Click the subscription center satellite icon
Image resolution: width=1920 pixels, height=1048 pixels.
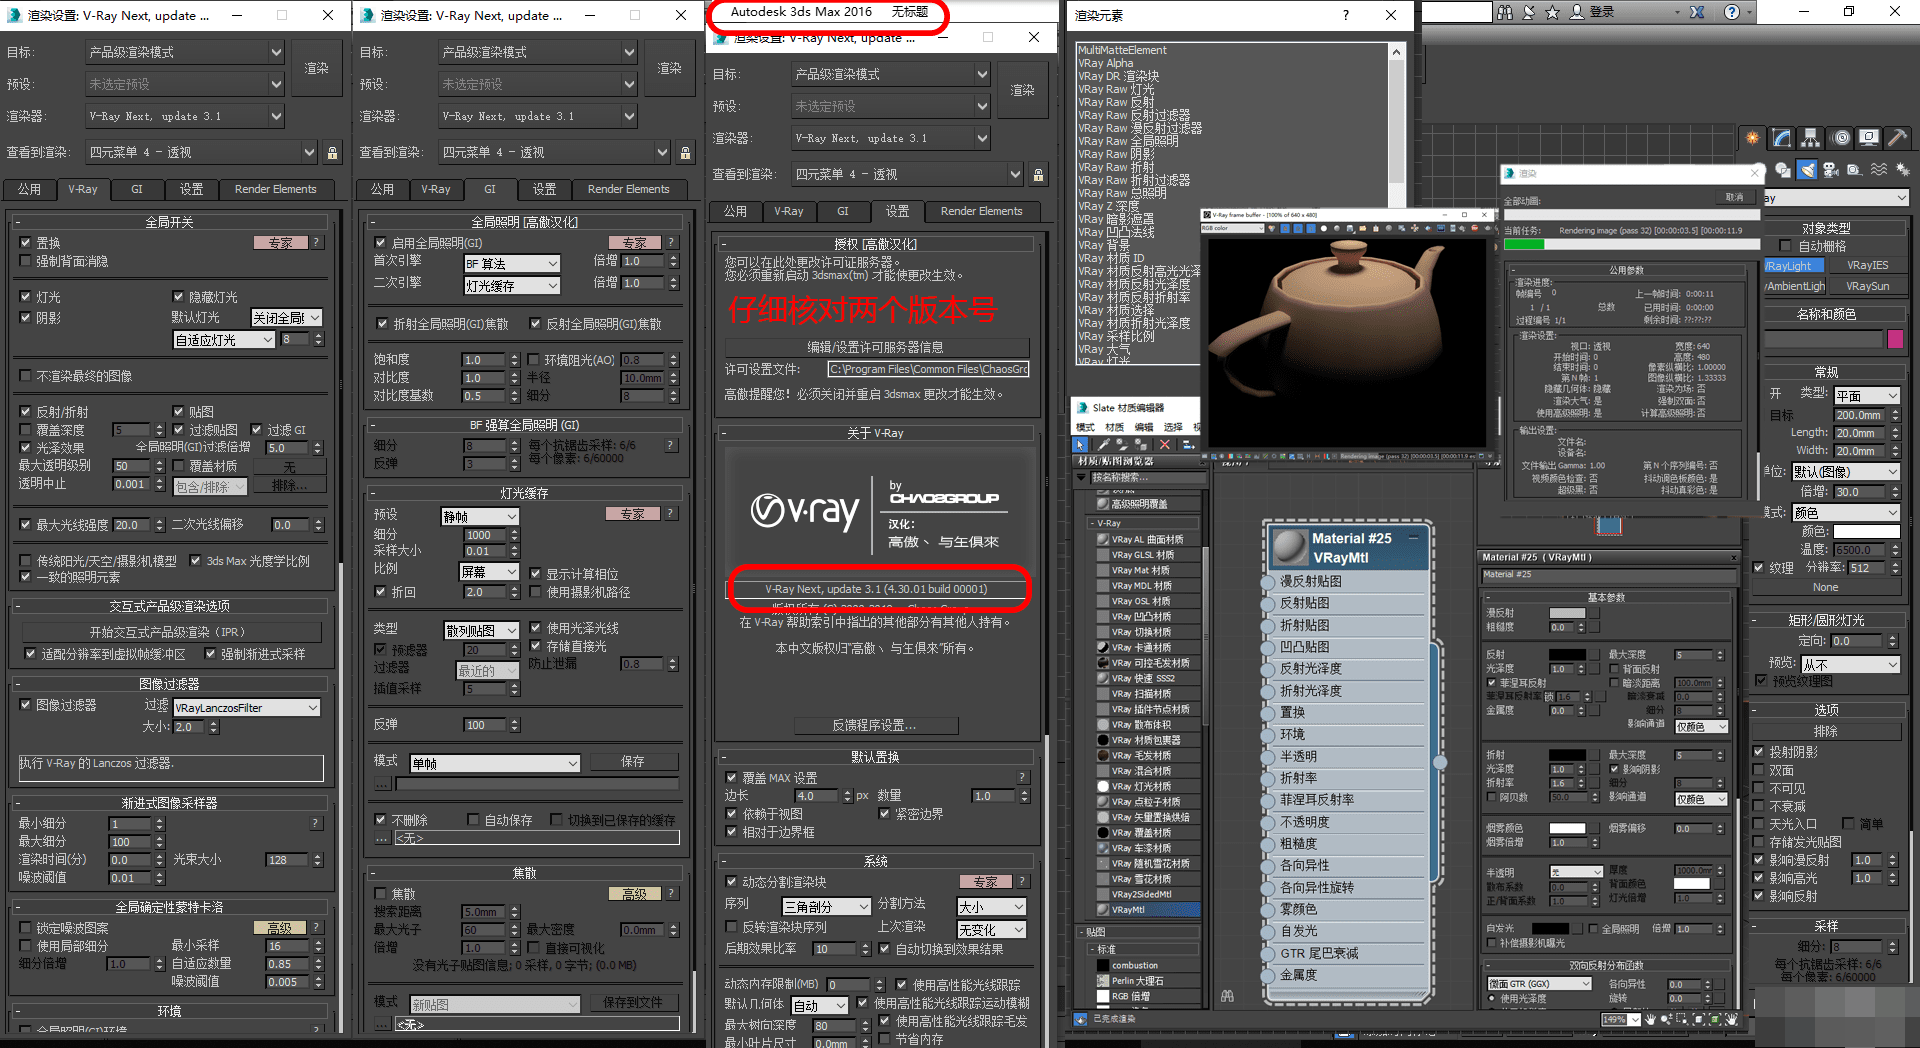pos(1529,12)
